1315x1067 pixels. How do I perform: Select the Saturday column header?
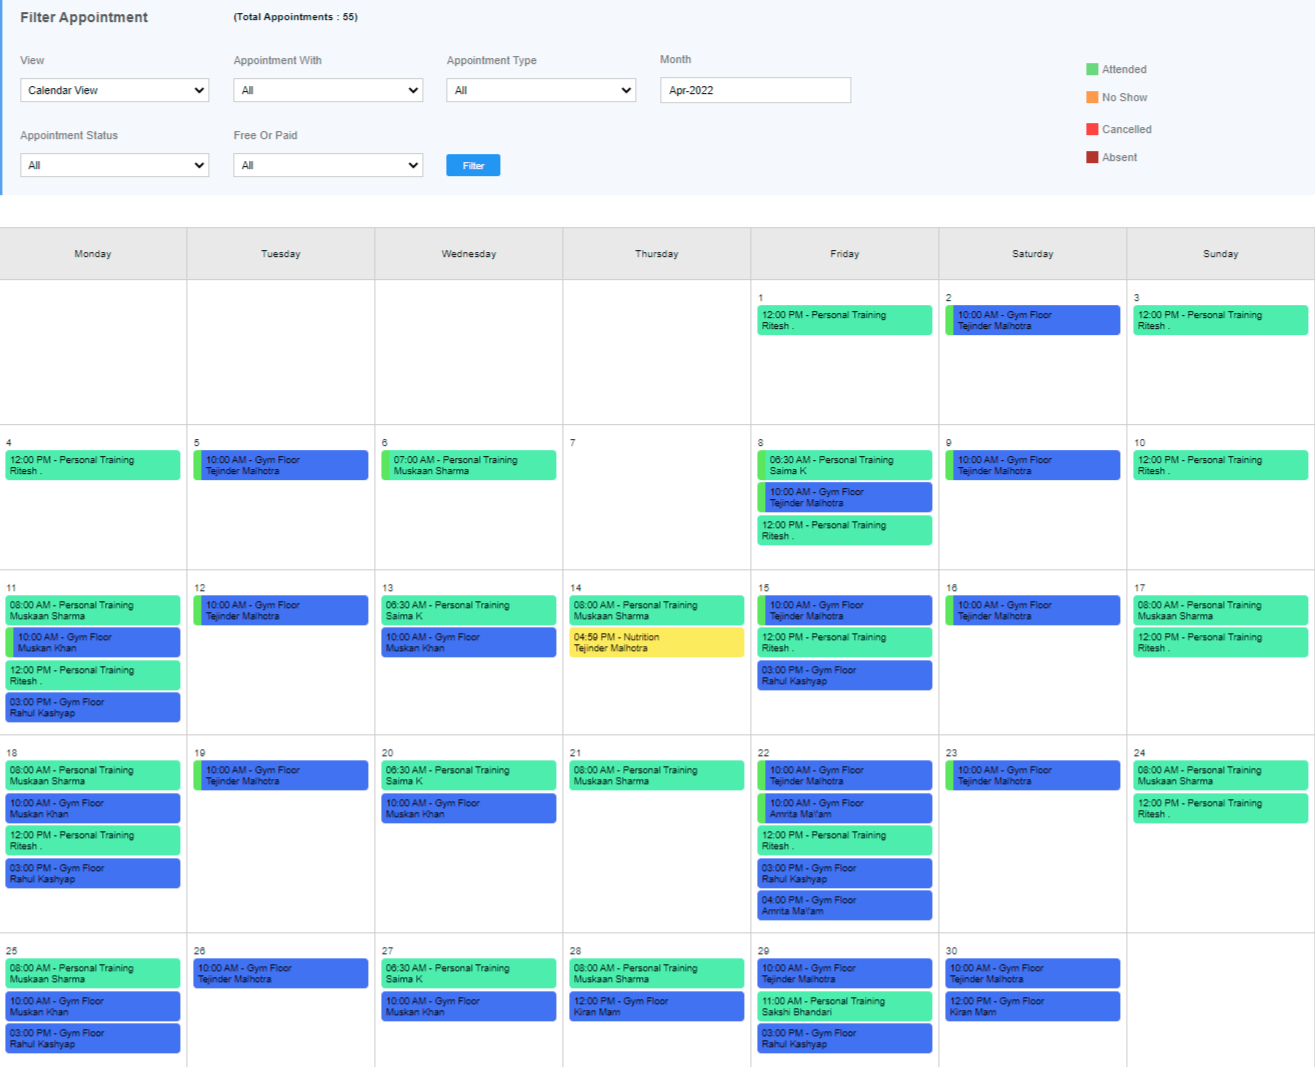click(x=1033, y=254)
